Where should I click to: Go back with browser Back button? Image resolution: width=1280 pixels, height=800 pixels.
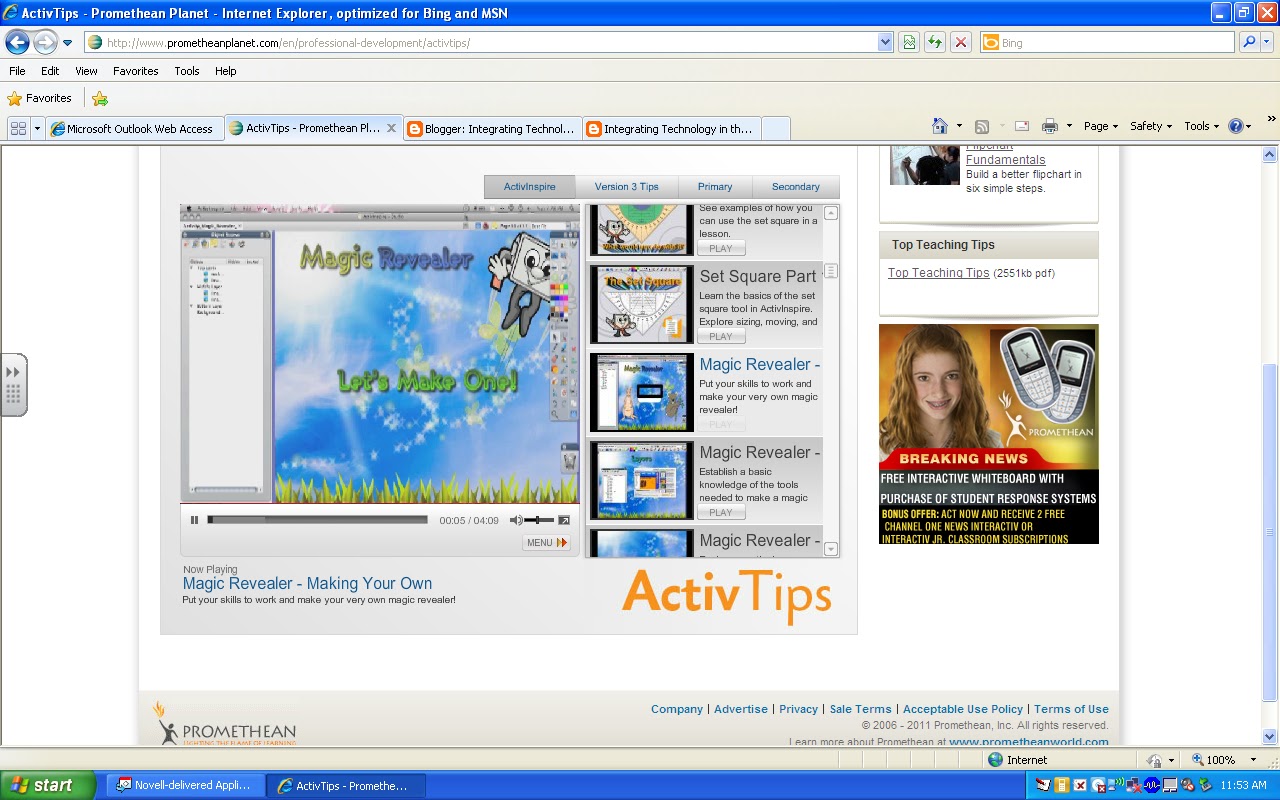(x=17, y=42)
